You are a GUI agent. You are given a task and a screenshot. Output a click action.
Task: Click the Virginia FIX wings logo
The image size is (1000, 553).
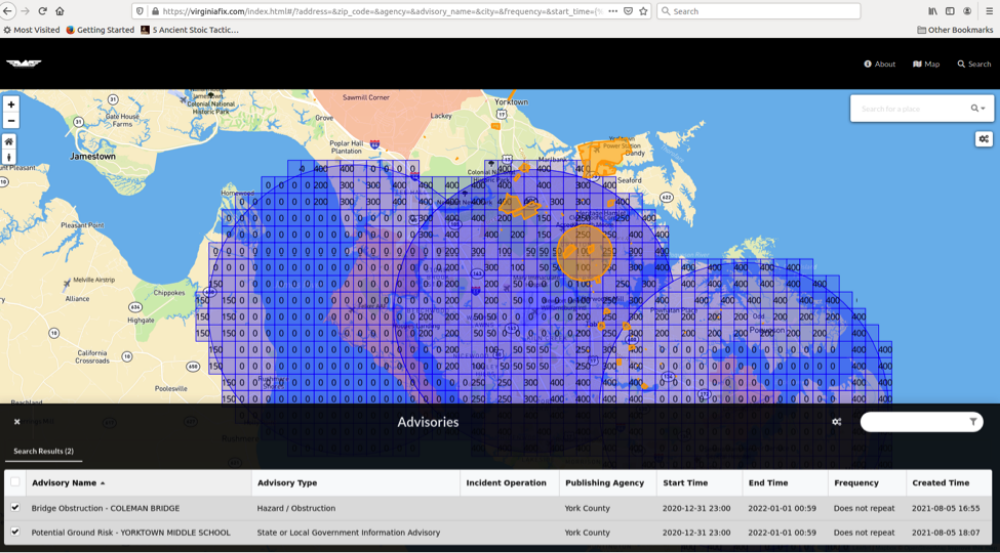tap(22, 64)
